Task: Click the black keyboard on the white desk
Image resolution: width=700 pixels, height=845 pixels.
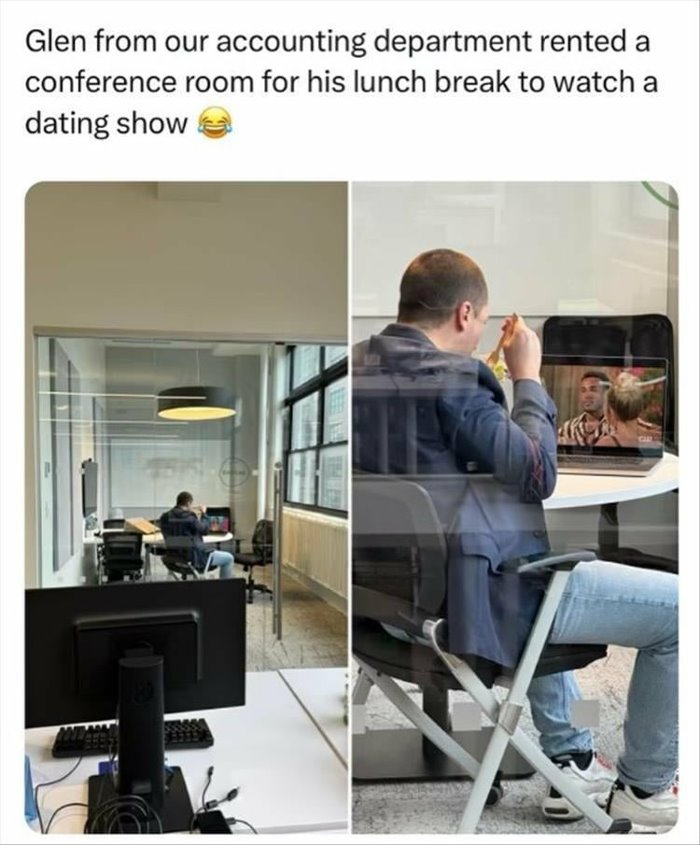Action: coord(133,735)
